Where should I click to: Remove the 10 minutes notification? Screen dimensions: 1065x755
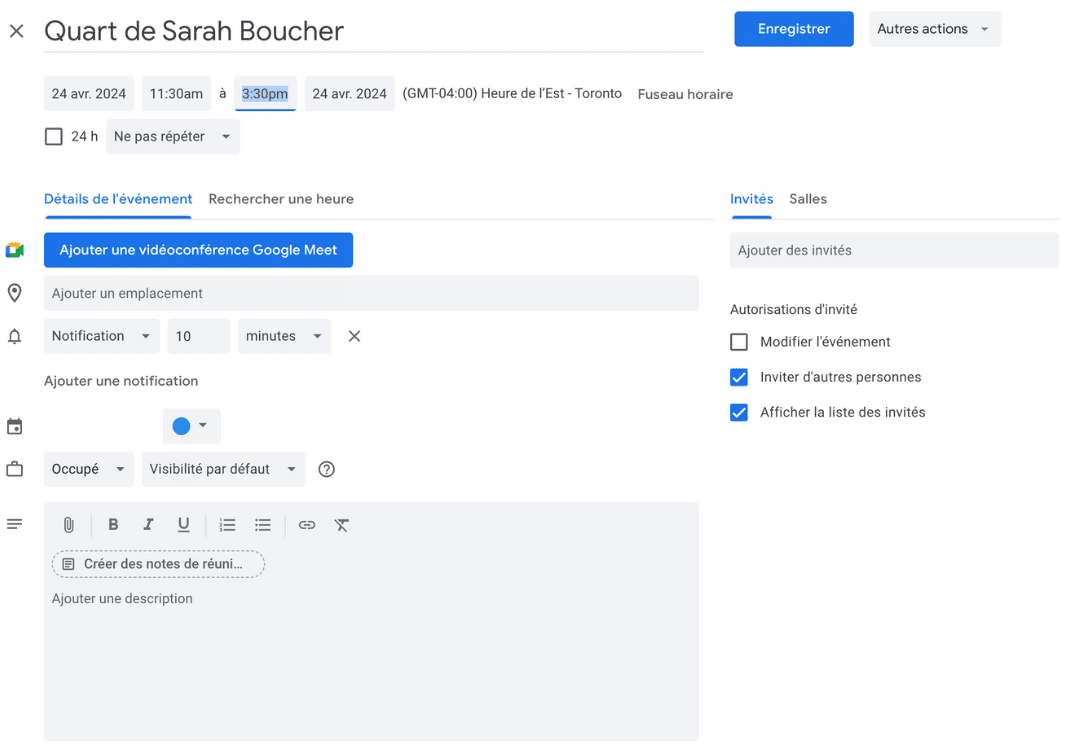[354, 336]
